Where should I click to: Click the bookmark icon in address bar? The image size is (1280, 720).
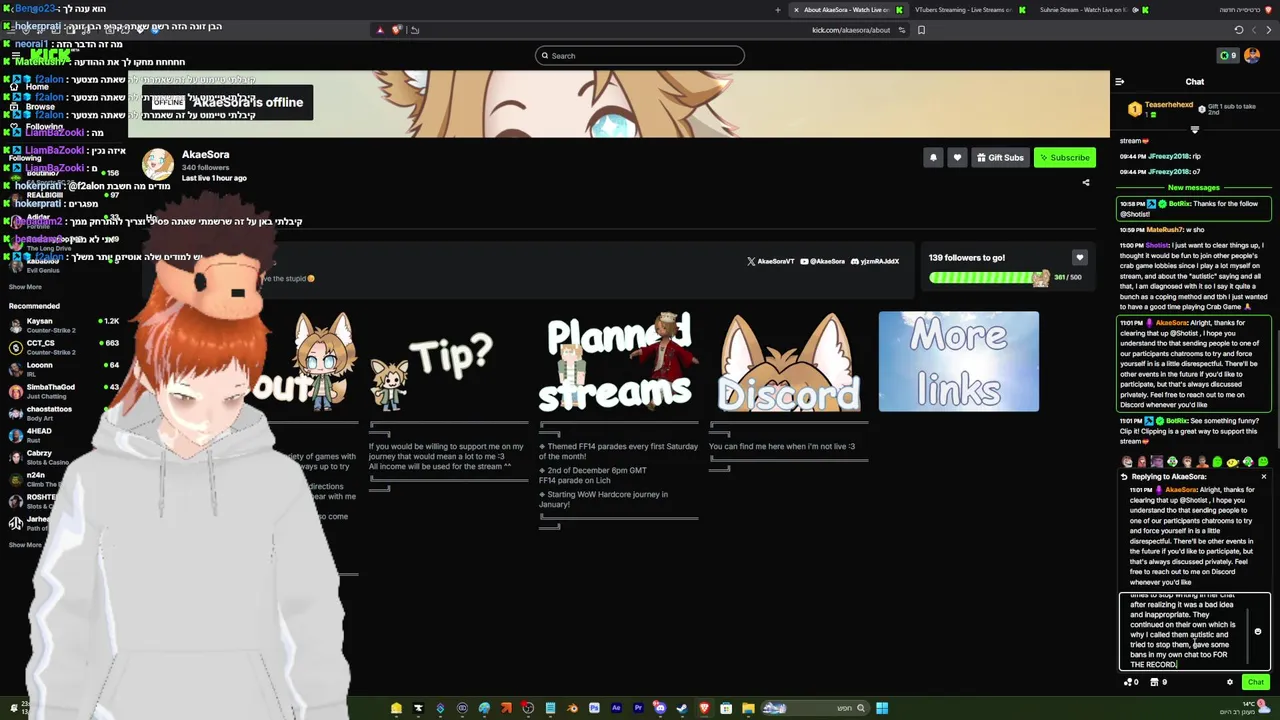coord(921,30)
